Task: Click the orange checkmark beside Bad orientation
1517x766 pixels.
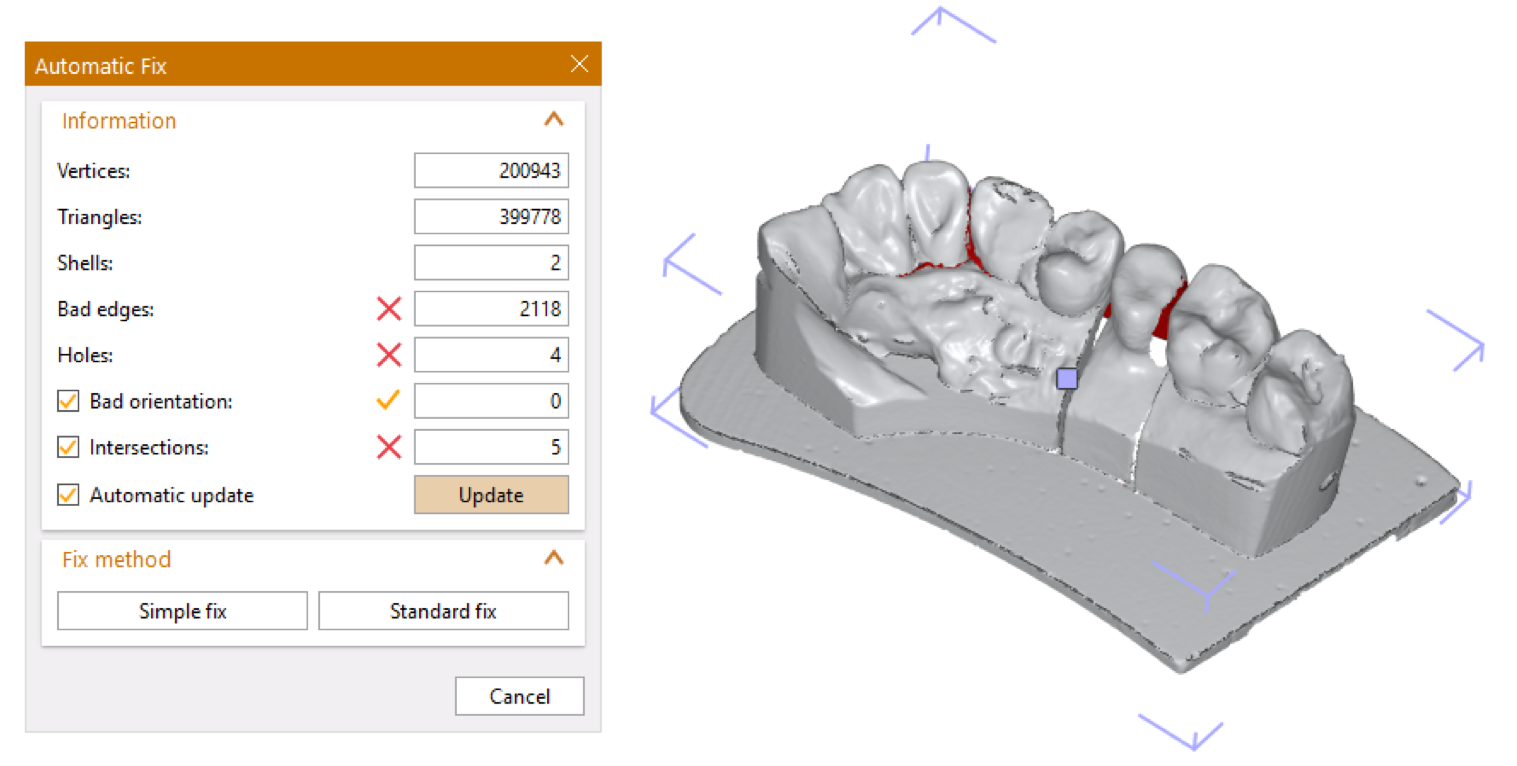Action: [x=388, y=401]
